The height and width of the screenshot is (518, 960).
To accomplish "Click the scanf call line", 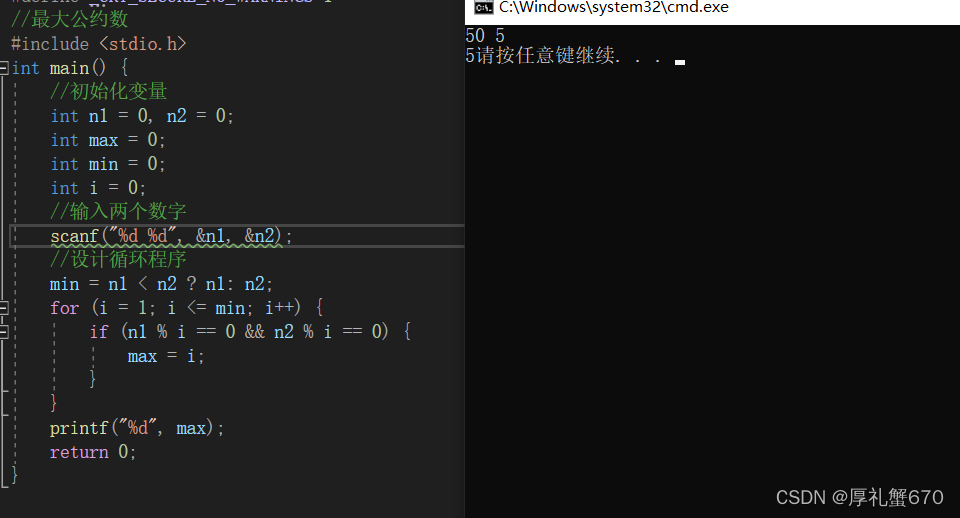I will pyautogui.click(x=171, y=236).
